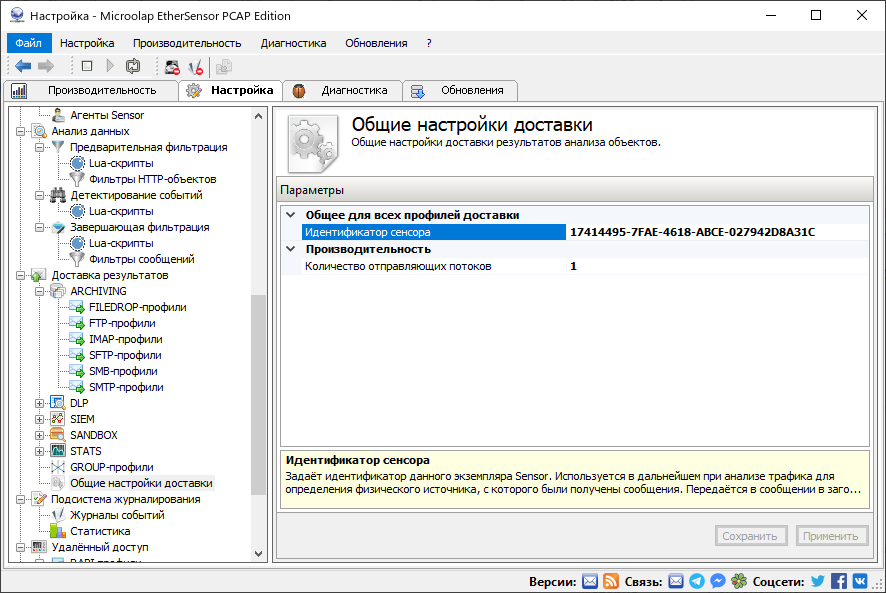This screenshot has width=886, height=593.
Task: Navigate back using the blue left arrow
Action: pos(23,65)
